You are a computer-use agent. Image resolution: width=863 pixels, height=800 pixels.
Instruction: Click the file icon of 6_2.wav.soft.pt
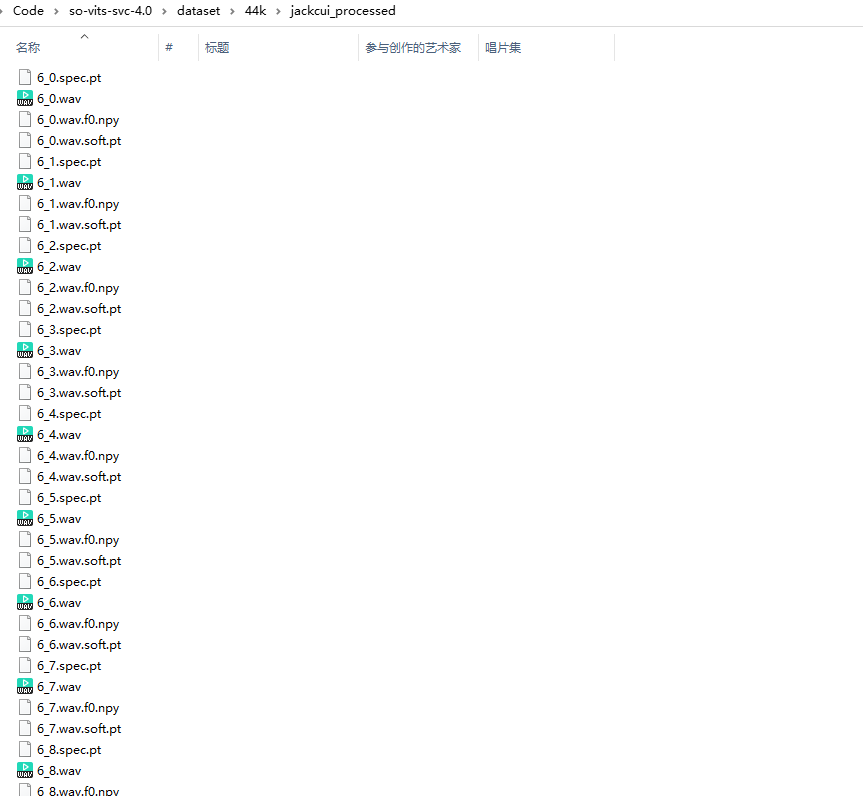[x=25, y=309]
